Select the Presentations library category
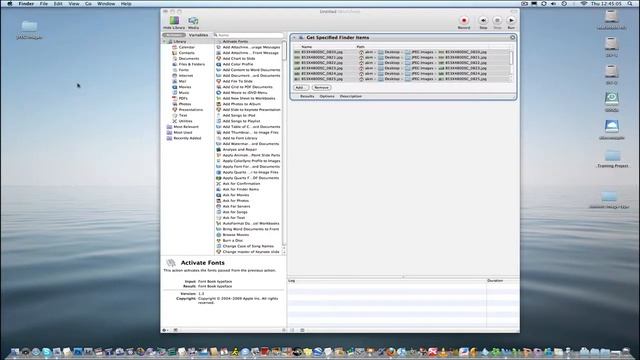This screenshot has height=360, width=640. [x=190, y=110]
